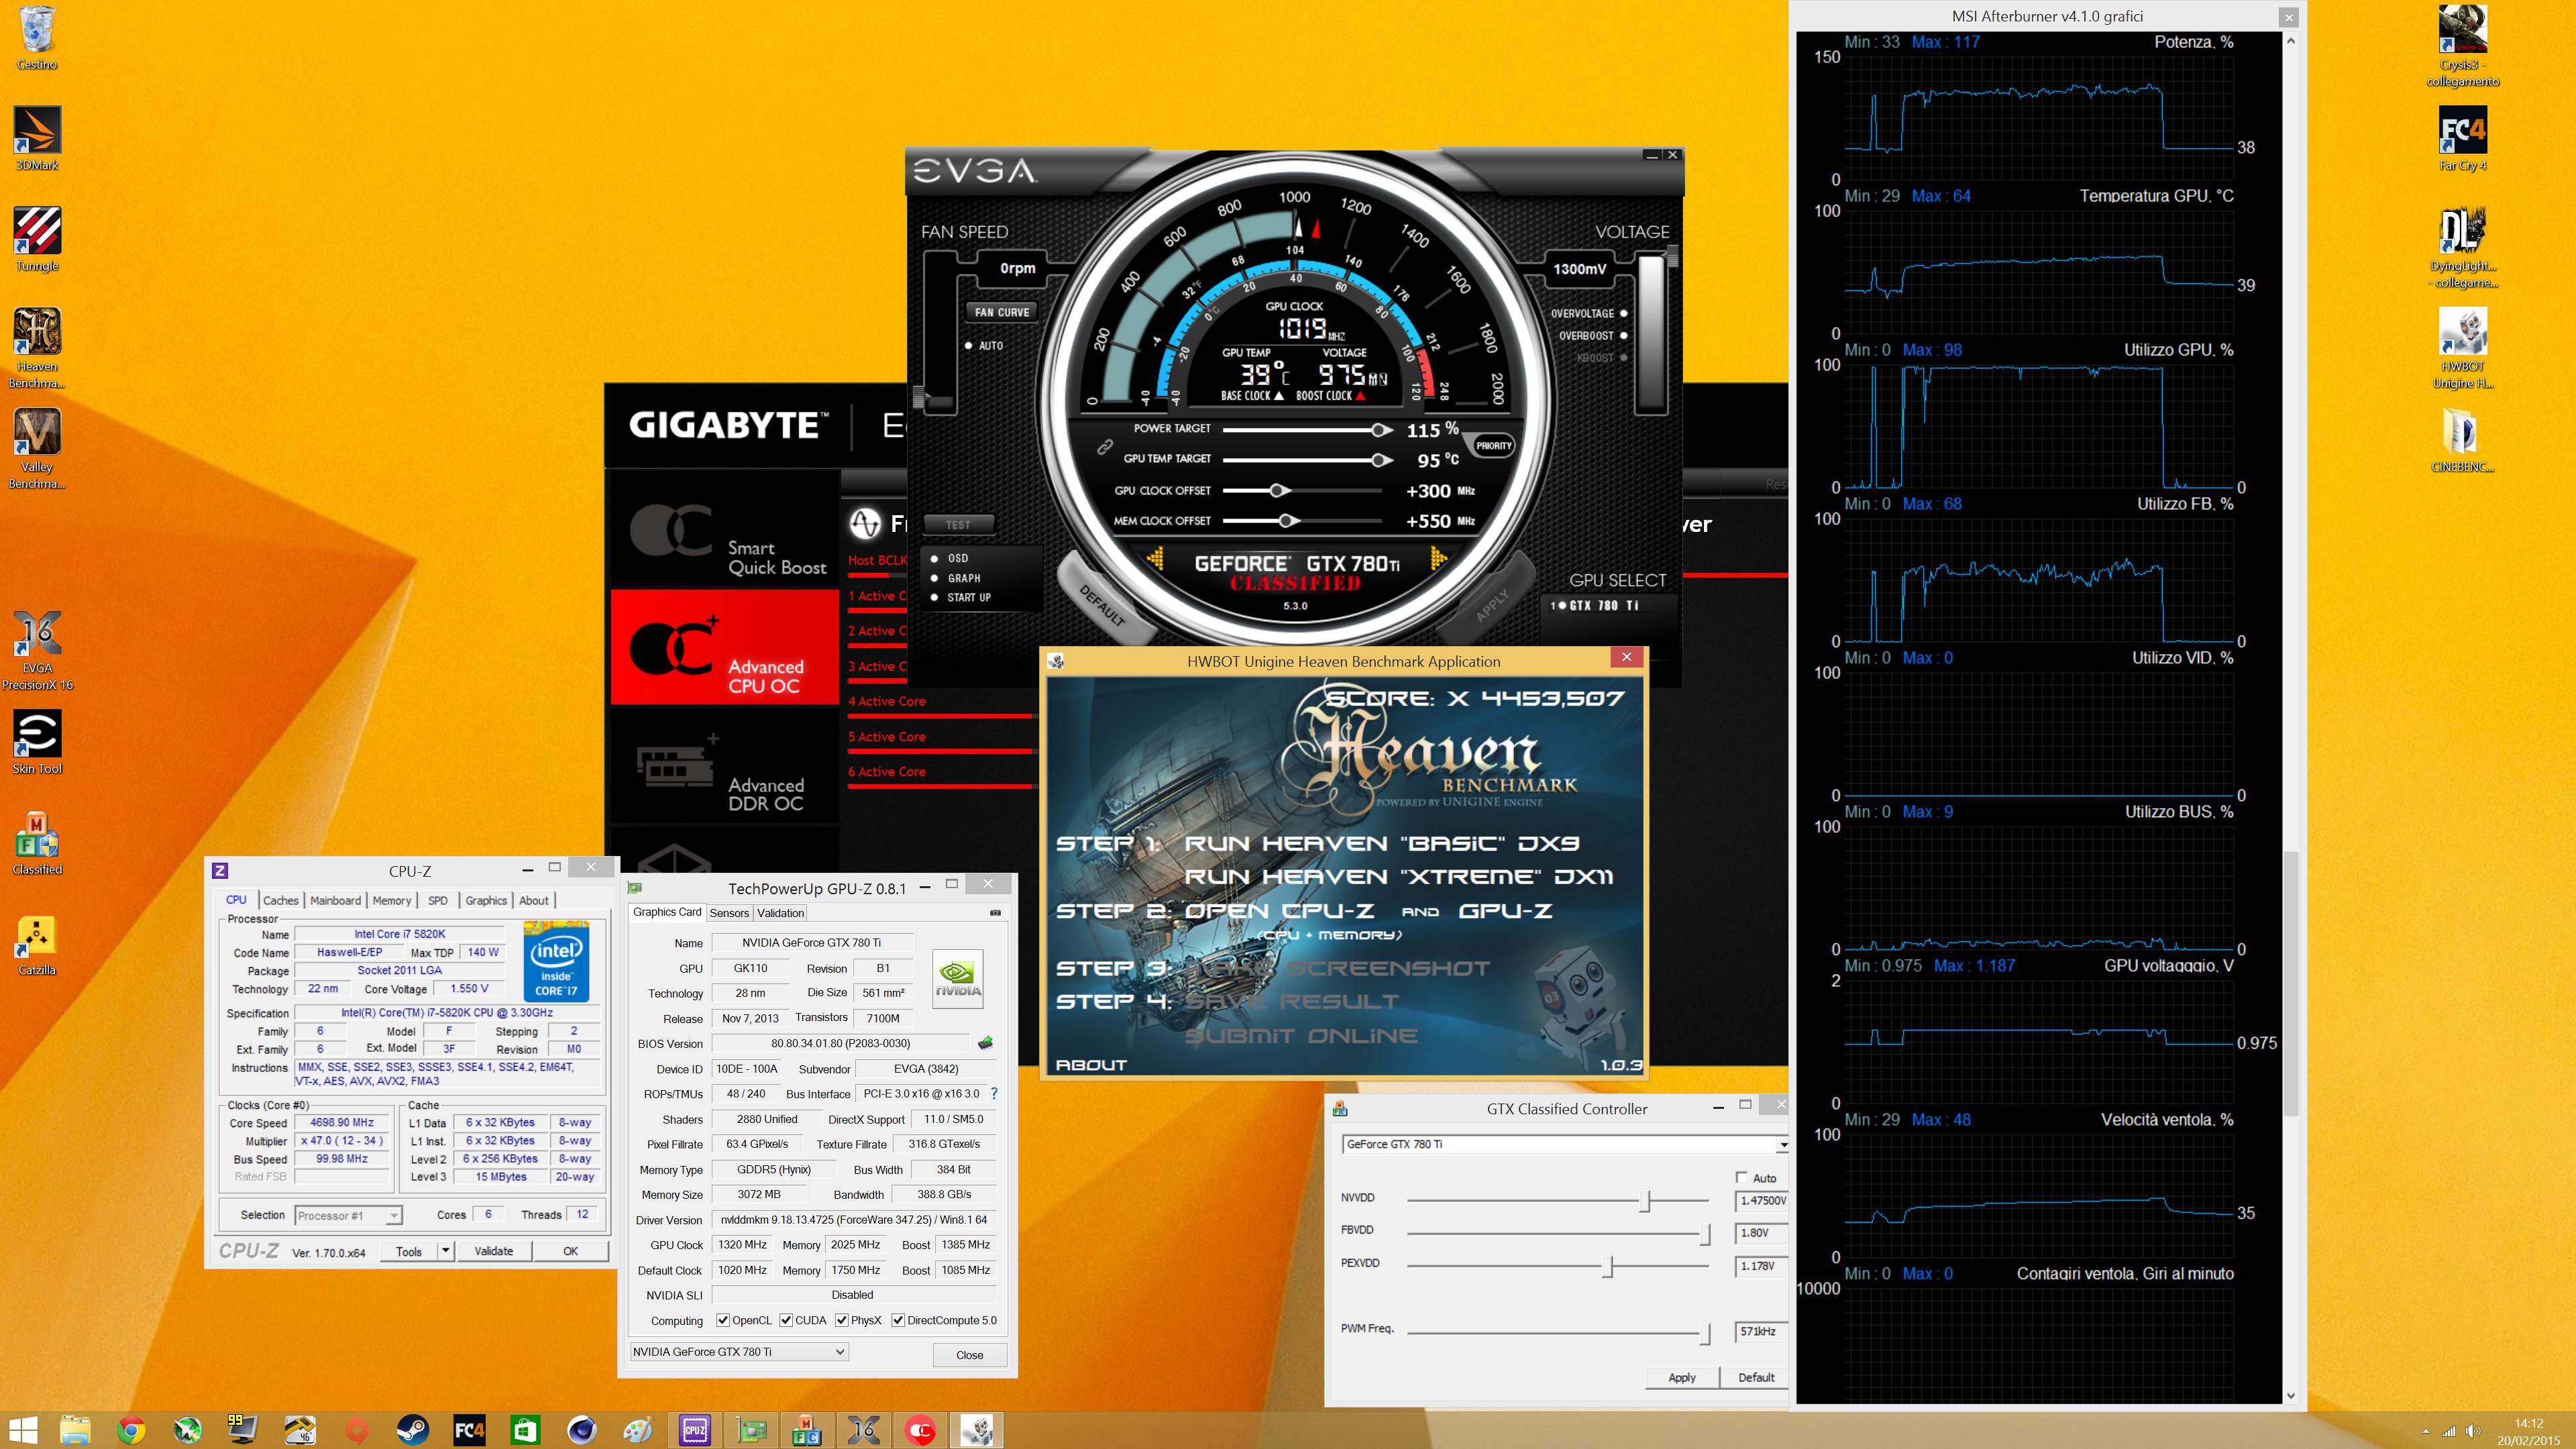
Task: Launch Valley Benchmark desktop shortcut
Action: (37, 448)
